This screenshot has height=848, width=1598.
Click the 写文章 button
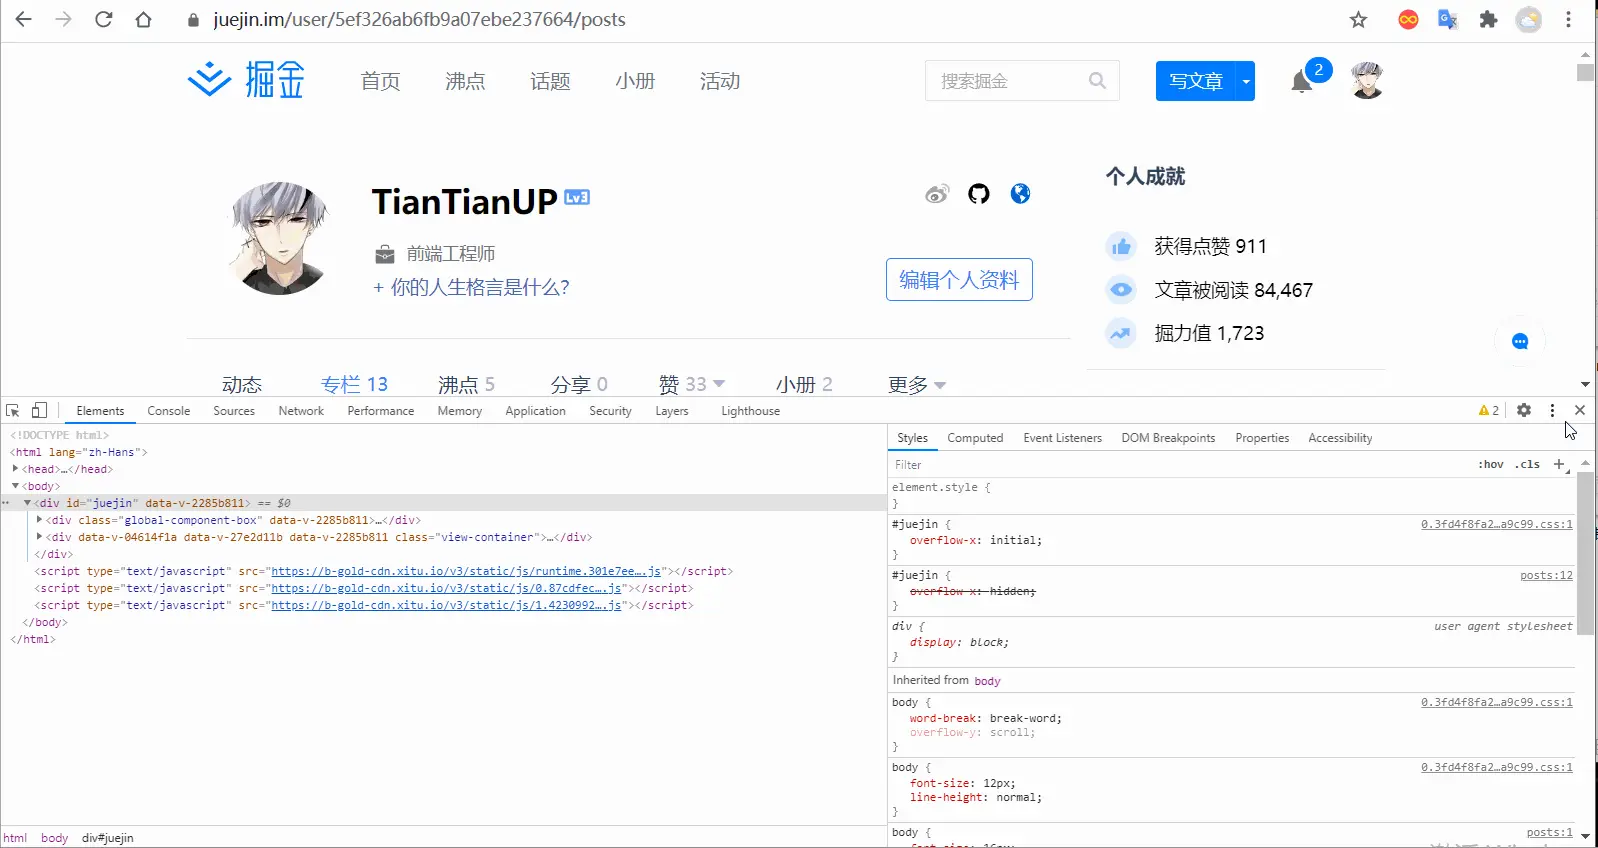tap(1196, 81)
